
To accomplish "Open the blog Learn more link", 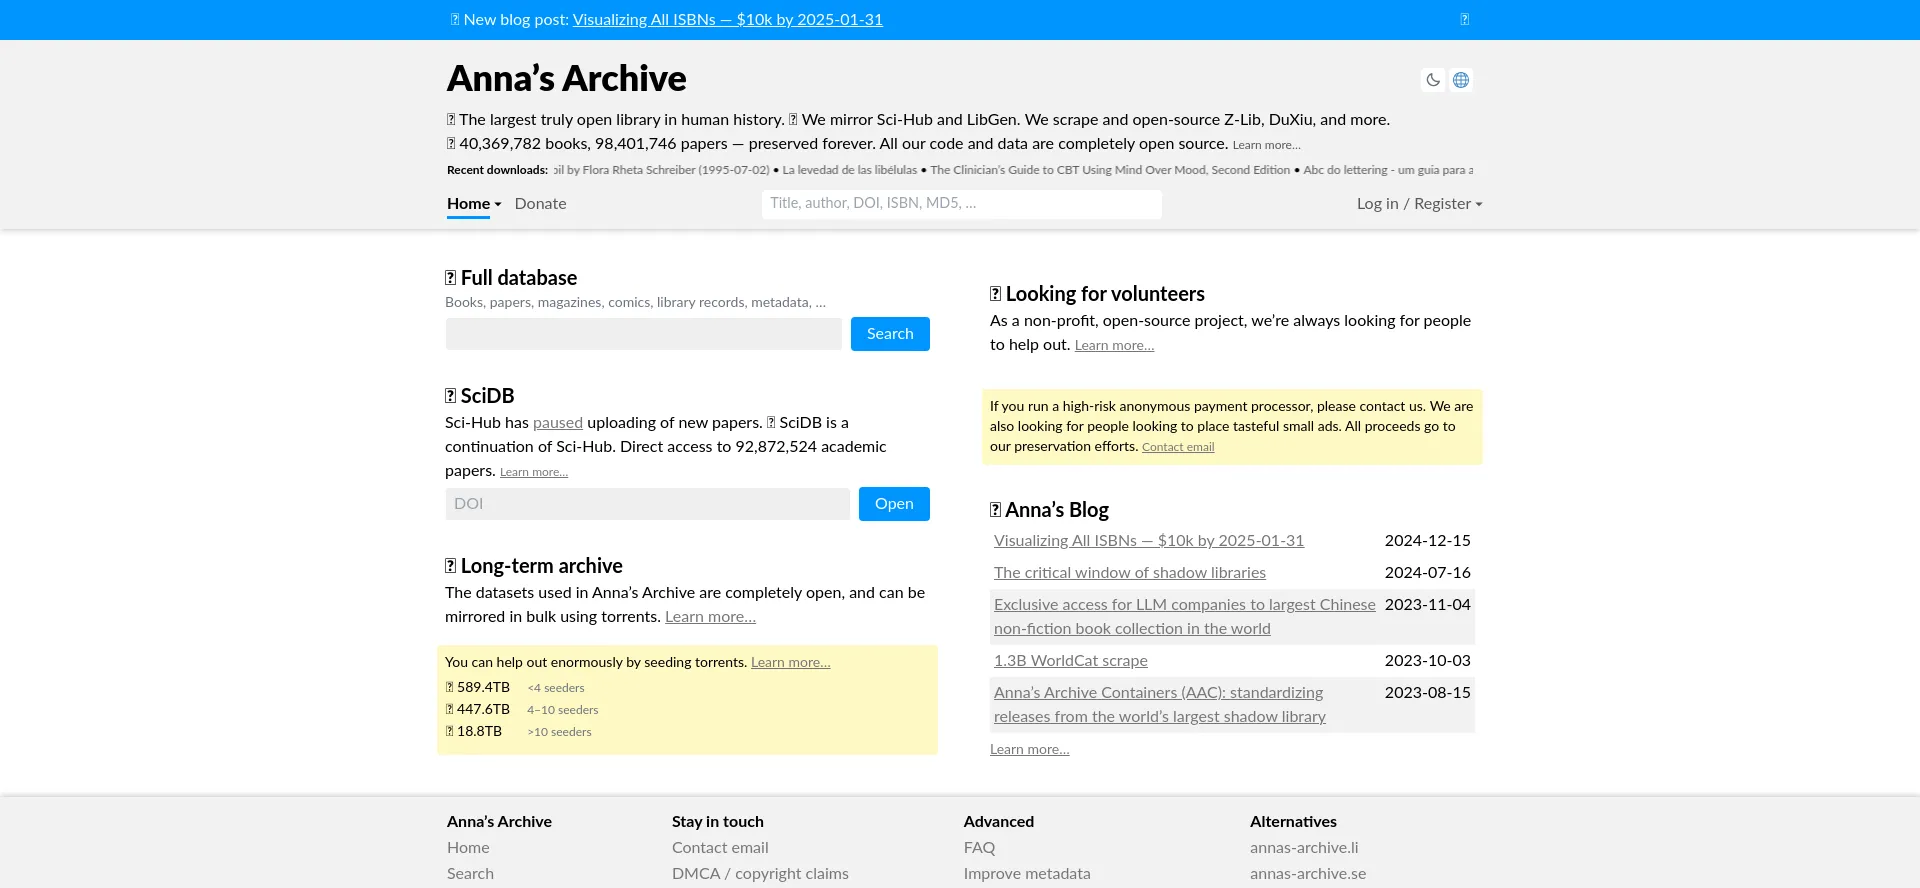I will coord(1029,749).
